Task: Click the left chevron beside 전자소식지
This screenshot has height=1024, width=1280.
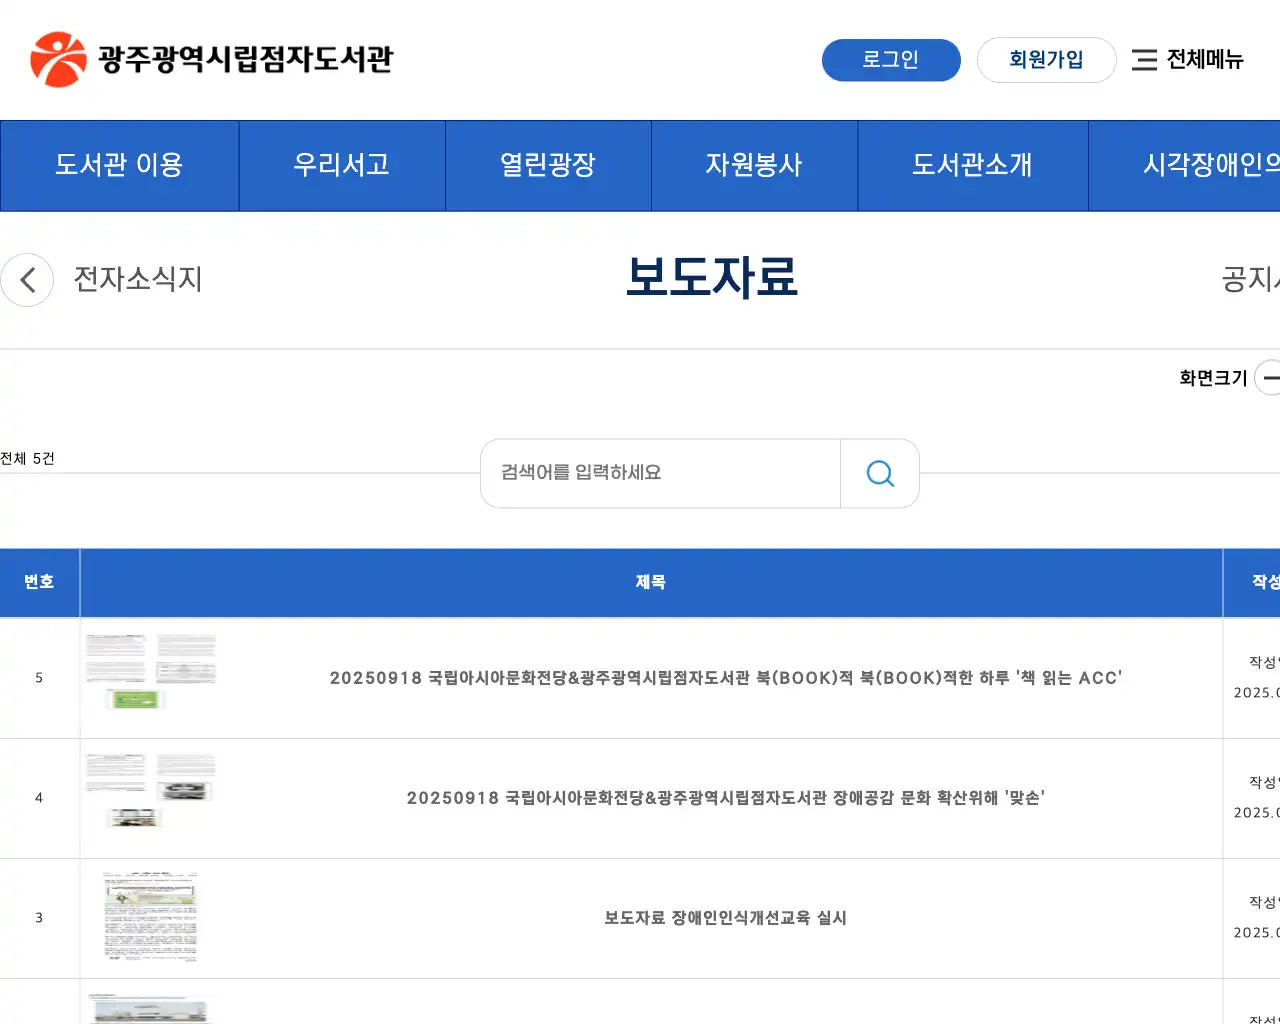Action: (x=27, y=280)
